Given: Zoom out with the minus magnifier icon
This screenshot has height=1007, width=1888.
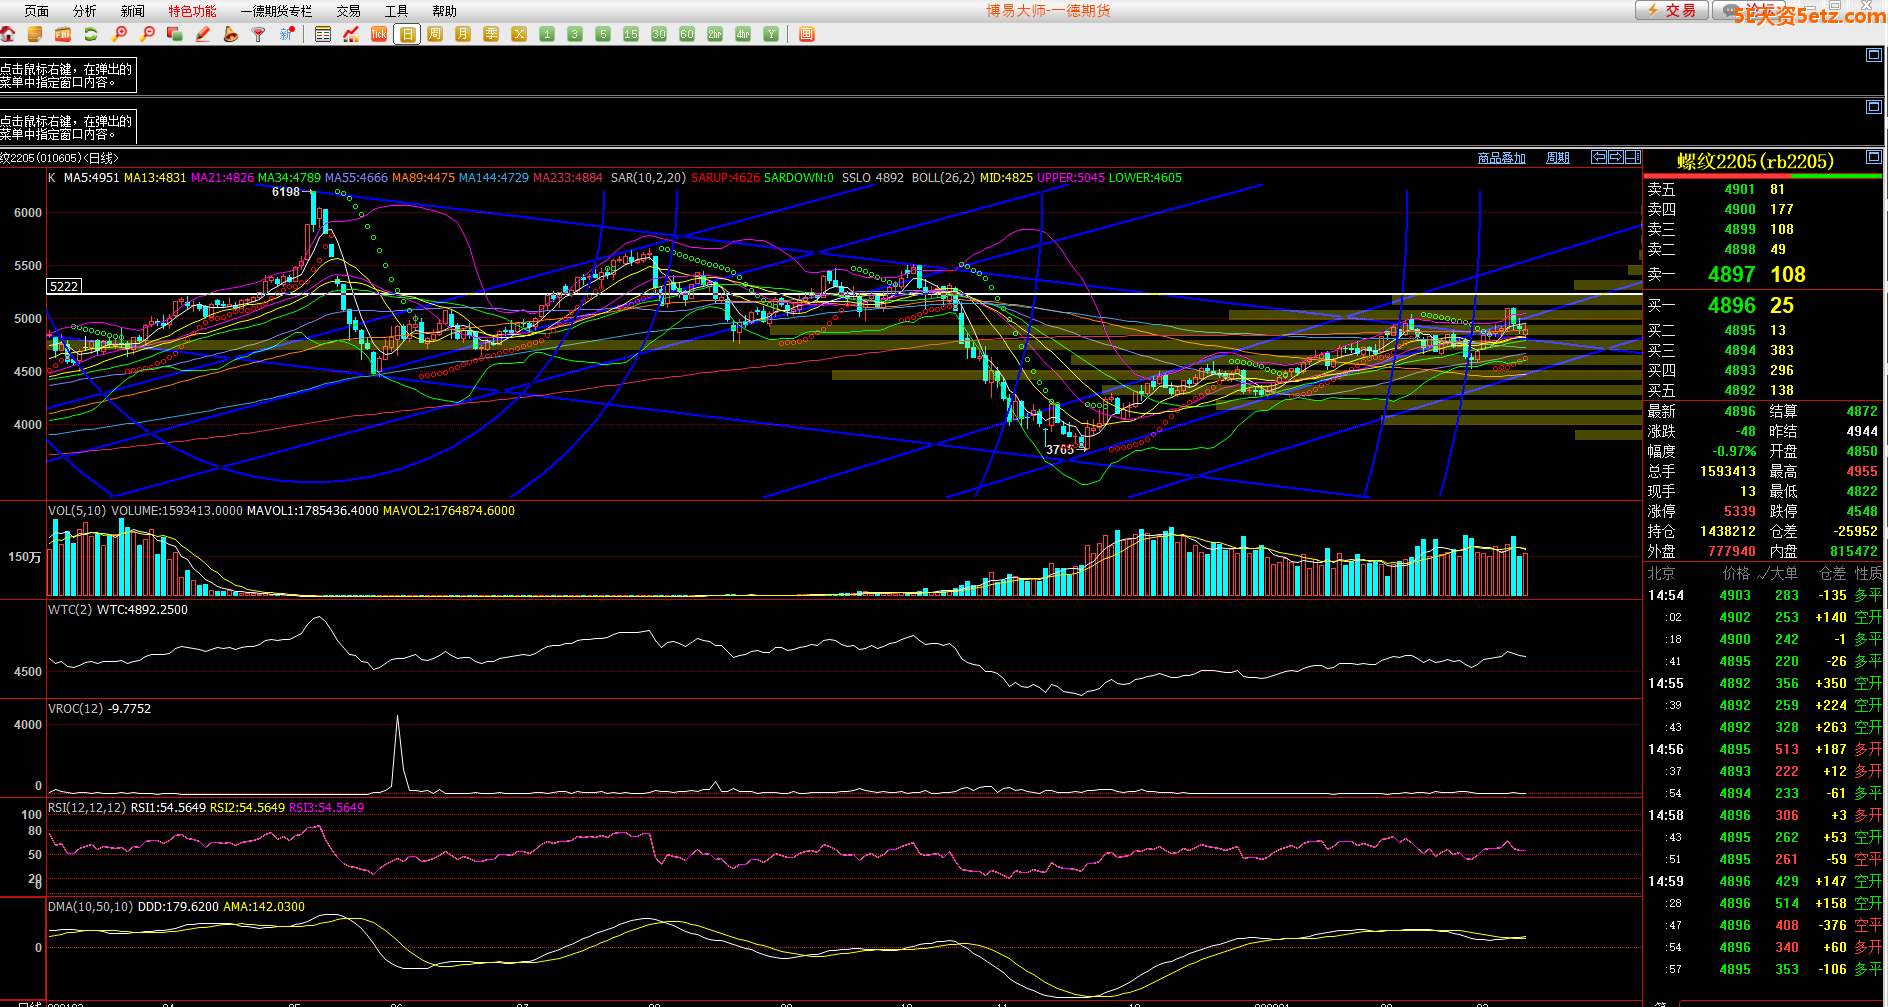Looking at the screenshot, I should point(148,34).
